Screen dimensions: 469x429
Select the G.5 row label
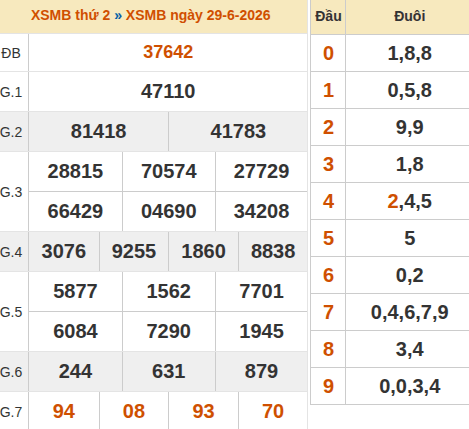pos(11,312)
